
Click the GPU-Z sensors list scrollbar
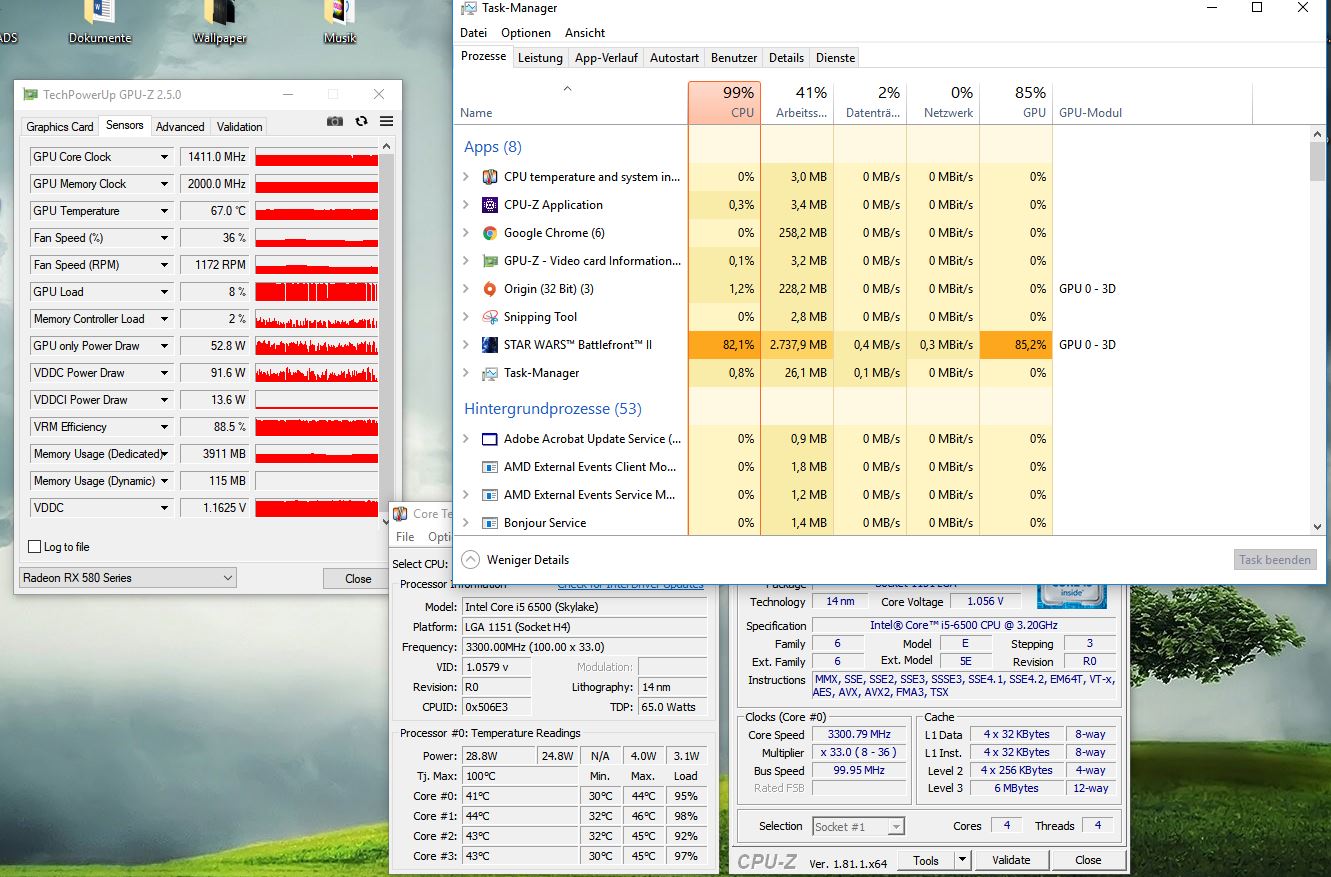[387, 331]
